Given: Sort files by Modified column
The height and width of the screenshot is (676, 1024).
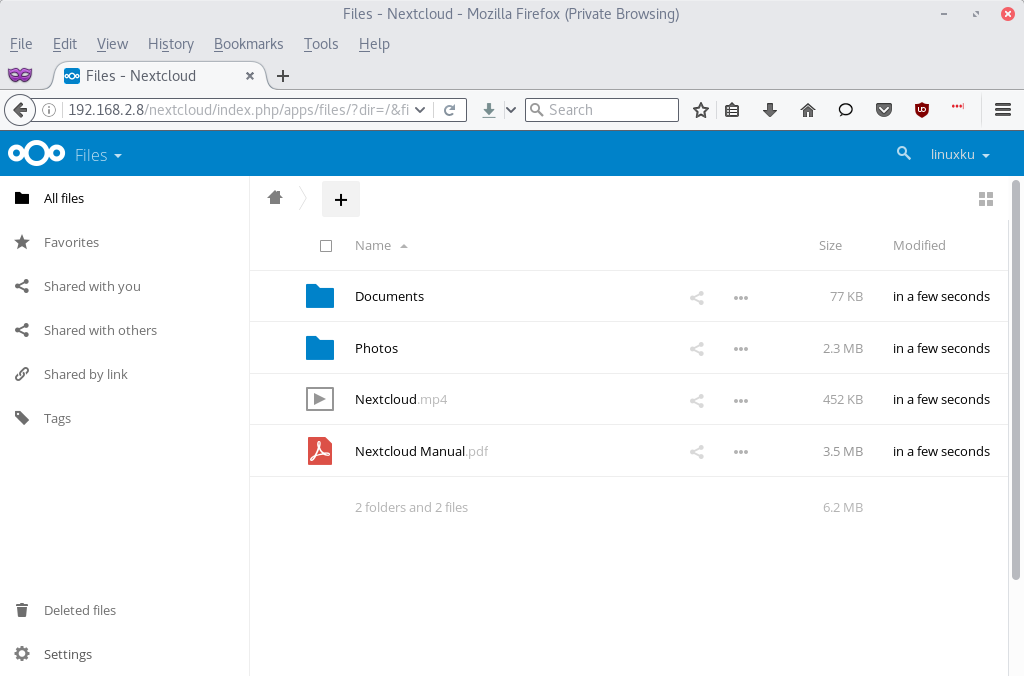Looking at the screenshot, I should [x=919, y=246].
